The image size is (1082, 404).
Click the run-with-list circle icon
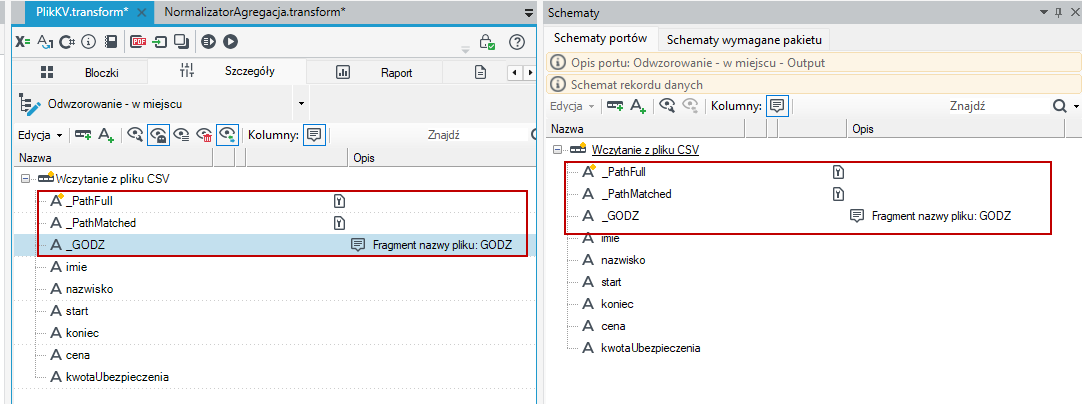pos(208,41)
